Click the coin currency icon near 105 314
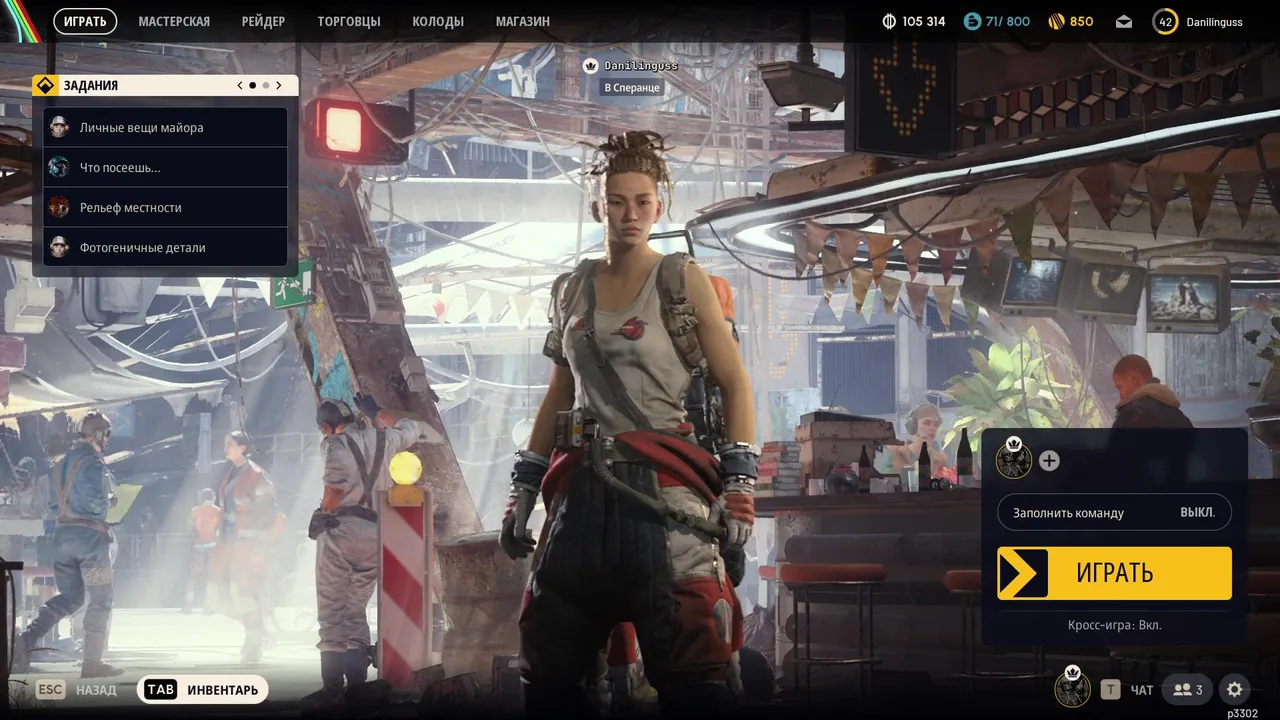Screen dimensions: 1280x720 point(889,21)
